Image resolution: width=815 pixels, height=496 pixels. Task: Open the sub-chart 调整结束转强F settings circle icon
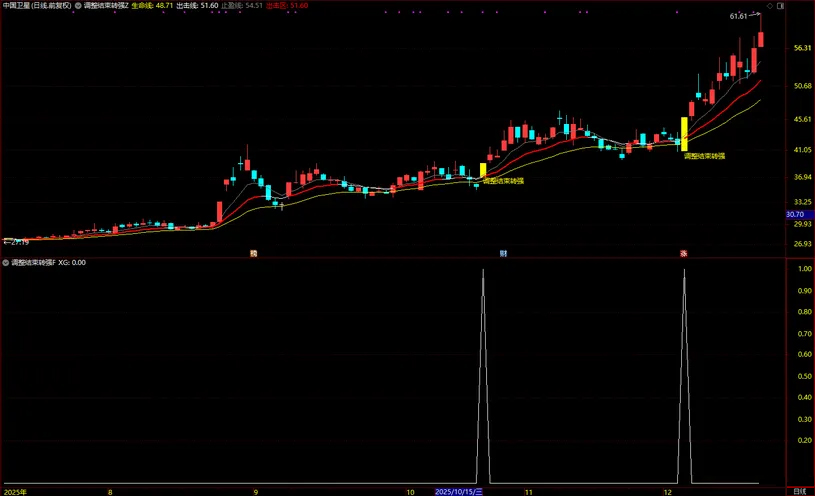coord(6,263)
